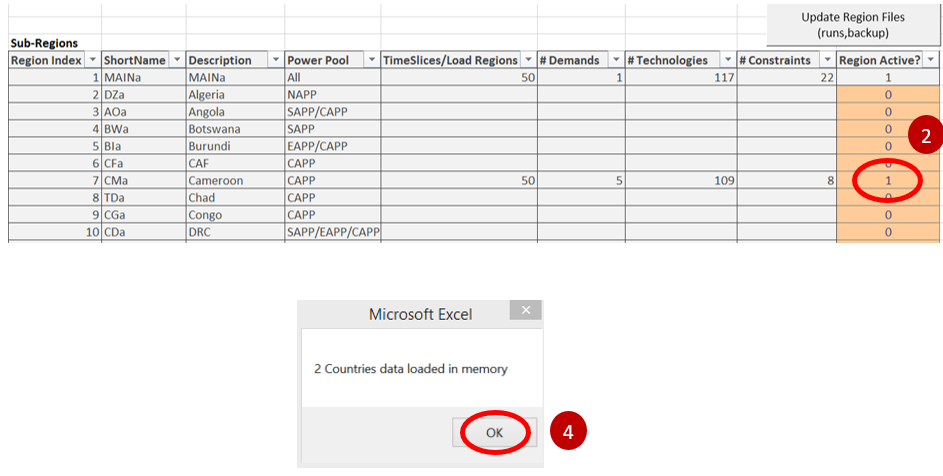Select the BIa short name cell

pos(144,146)
